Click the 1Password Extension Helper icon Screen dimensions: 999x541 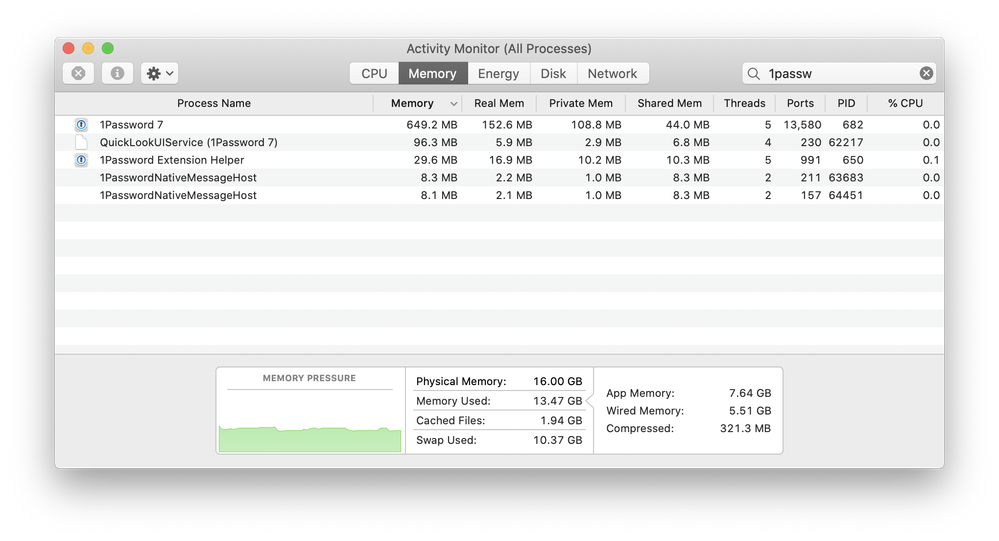pos(81,160)
